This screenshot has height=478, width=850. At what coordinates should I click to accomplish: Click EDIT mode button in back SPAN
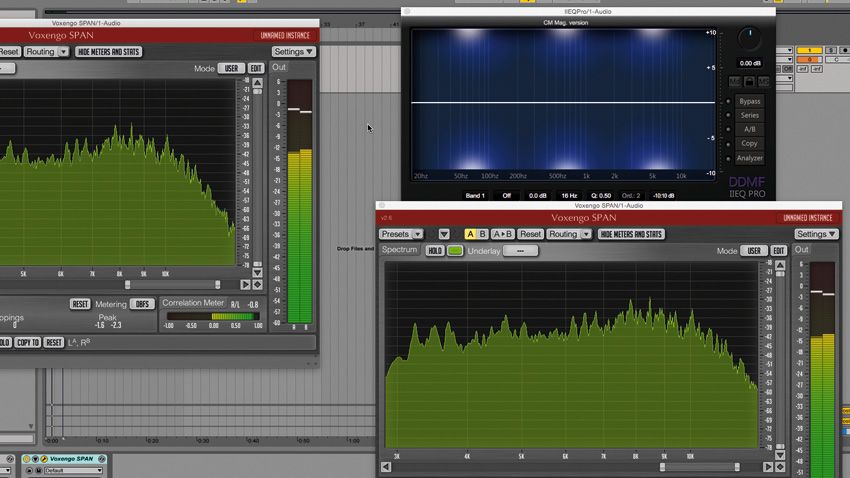coord(256,68)
